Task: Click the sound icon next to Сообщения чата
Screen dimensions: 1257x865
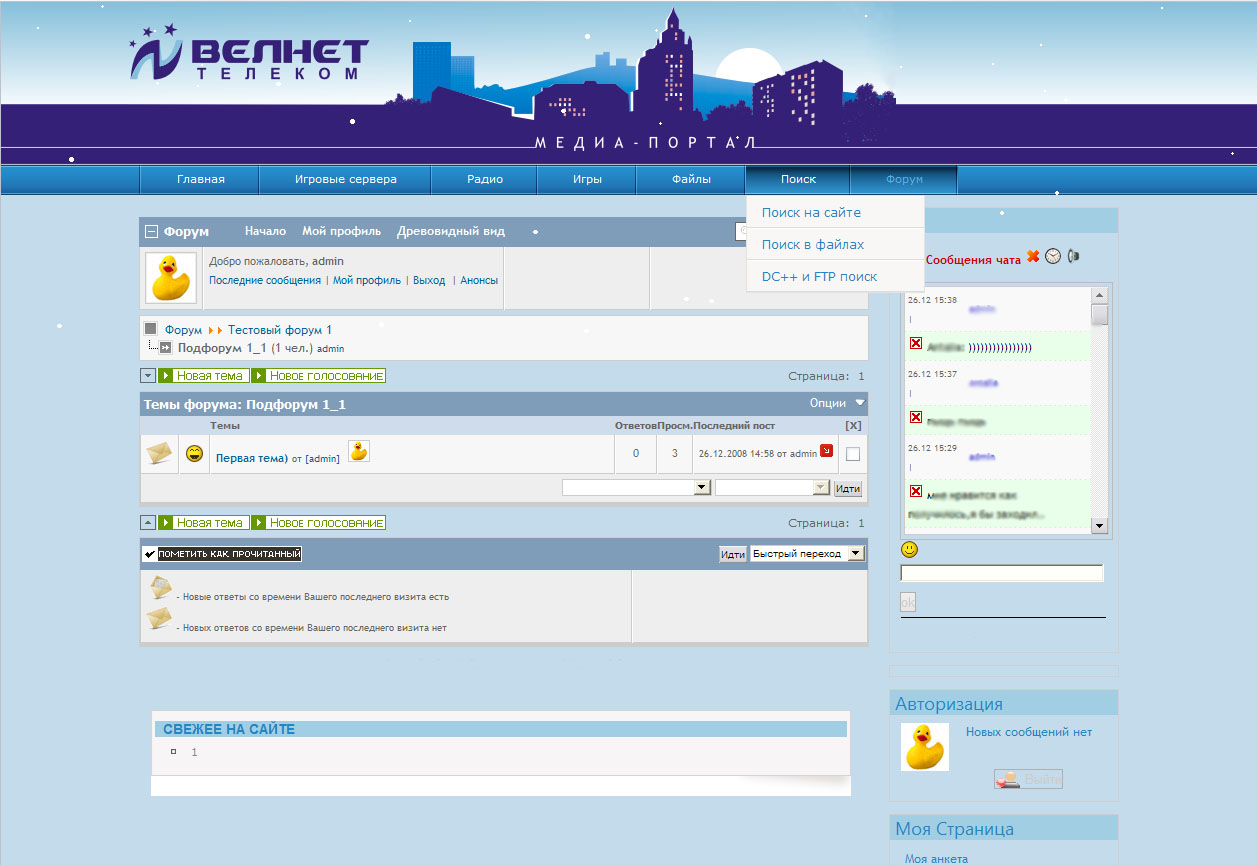Action: (1073, 257)
